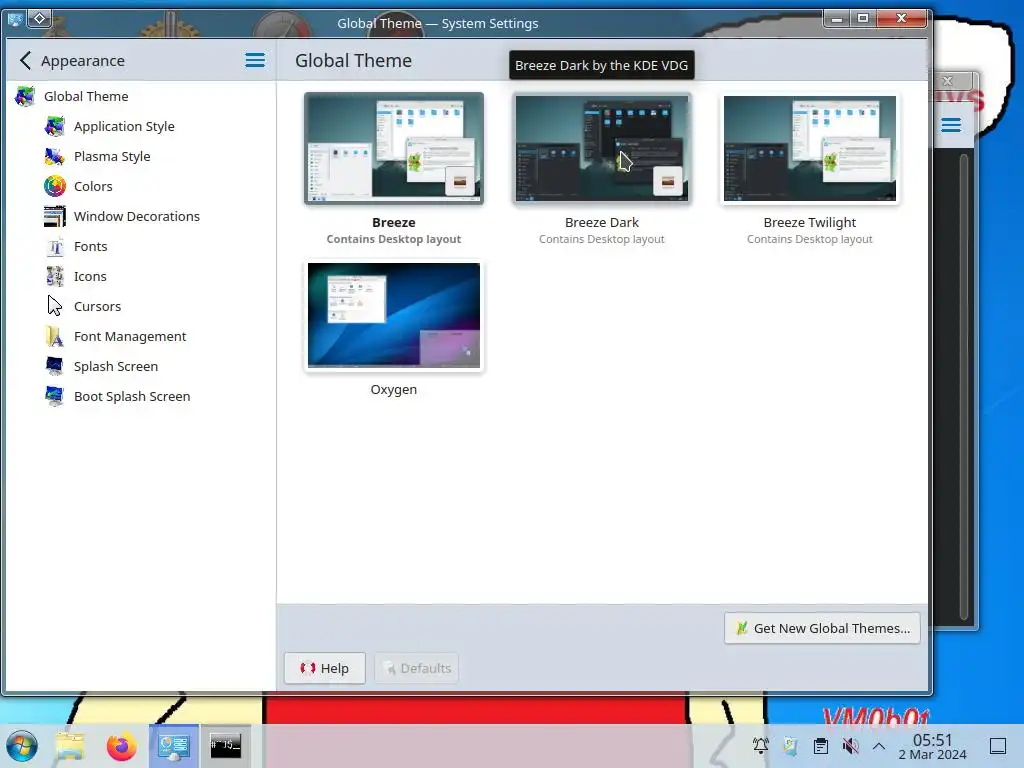Click the Boot Splash Screen label
This screenshot has height=768, width=1024.
pyautogui.click(x=132, y=396)
